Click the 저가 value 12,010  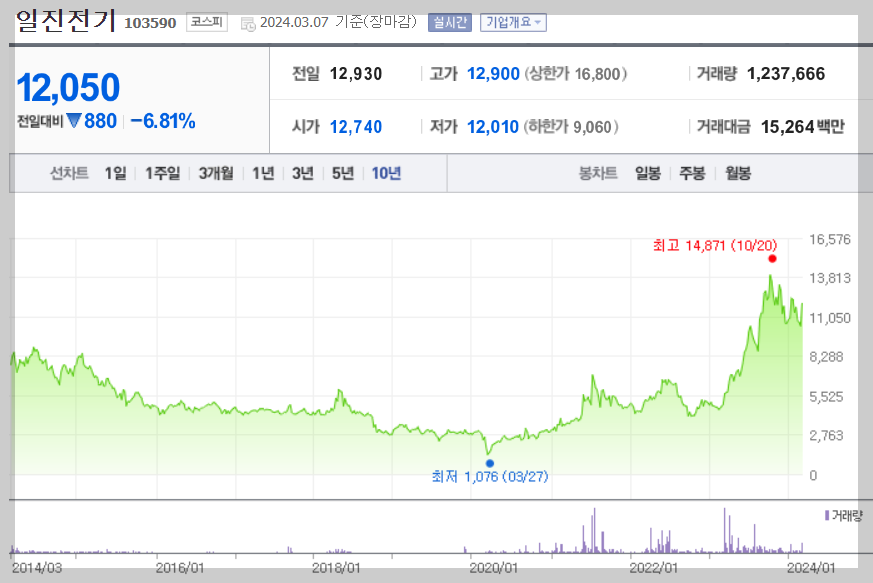493,127
